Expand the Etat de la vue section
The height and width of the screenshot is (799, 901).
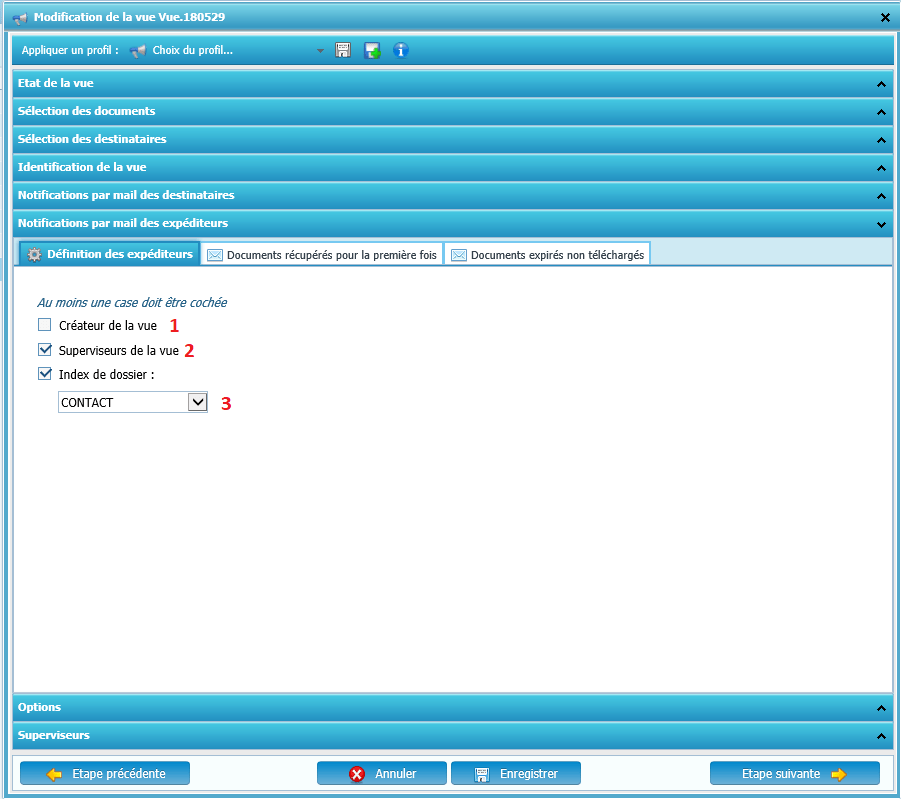click(x=450, y=84)
